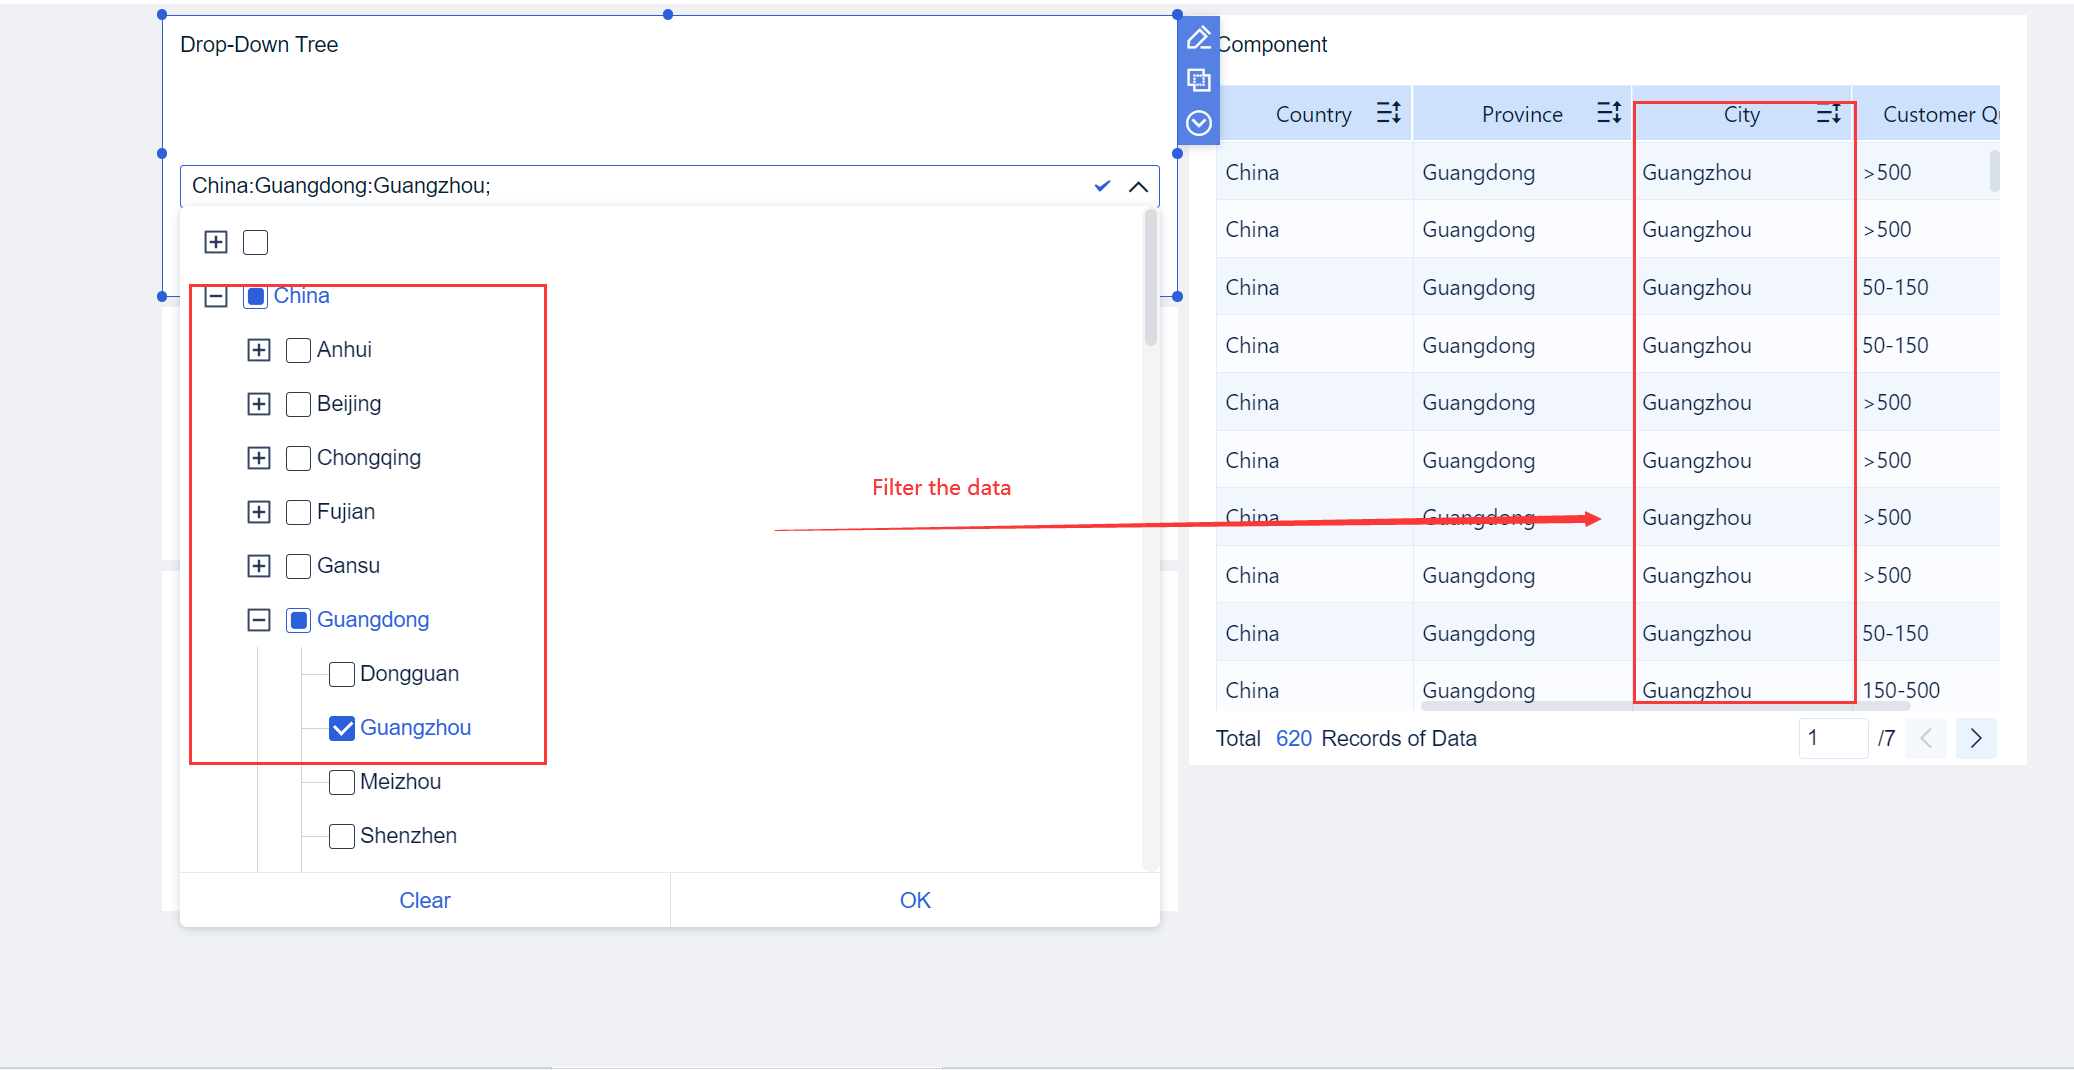
Task: Click the duplicate component icon
Action: [x=1199, y=80]
